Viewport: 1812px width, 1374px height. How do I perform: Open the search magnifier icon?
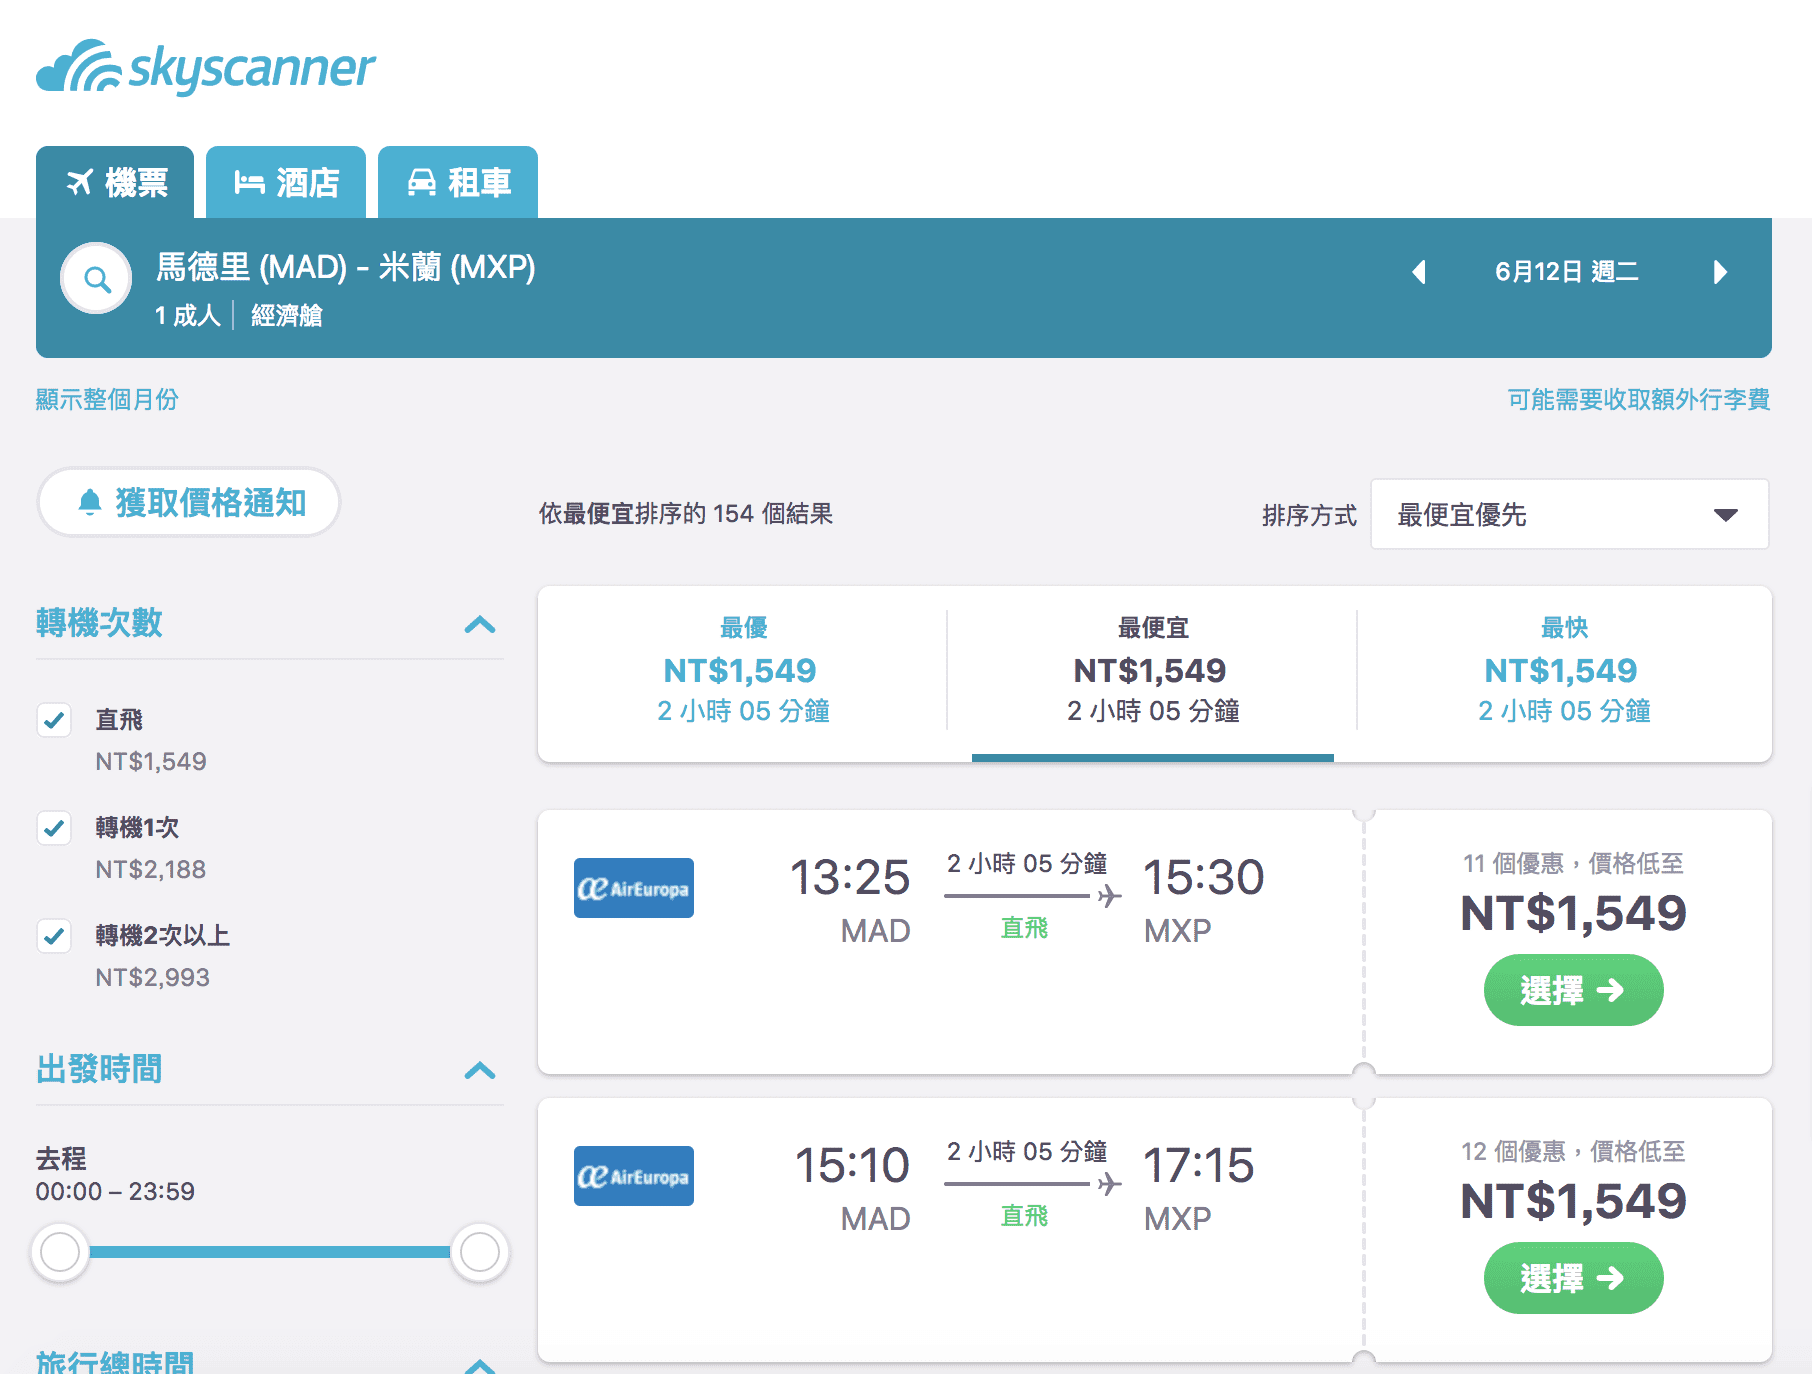96,278
